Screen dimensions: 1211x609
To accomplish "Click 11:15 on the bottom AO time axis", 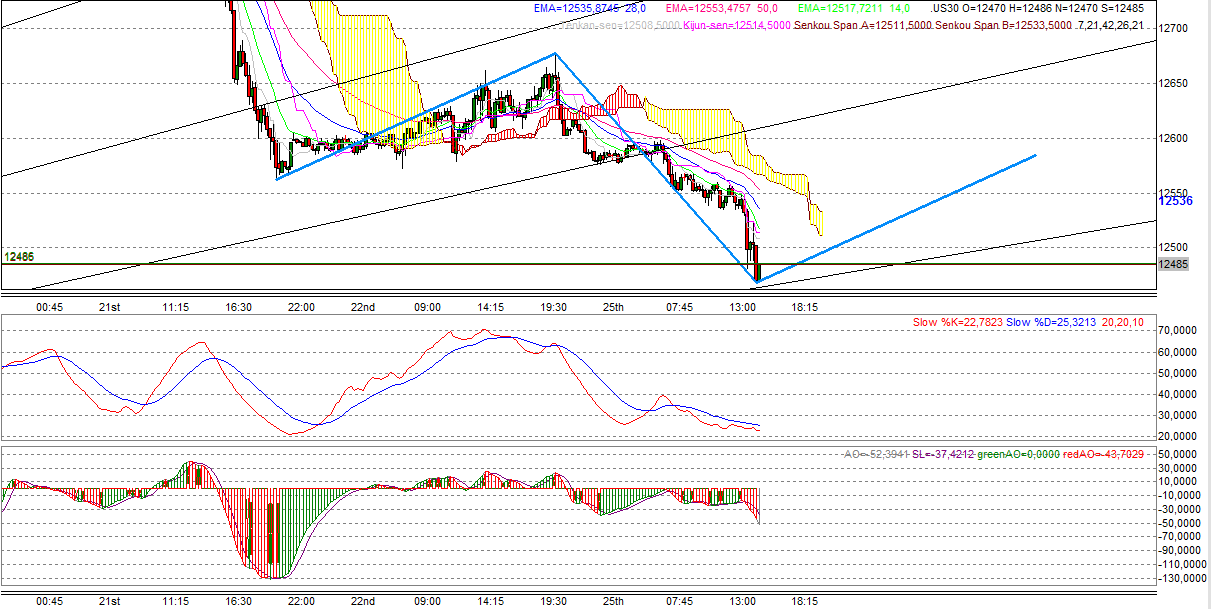I will [x=175, y=601].
